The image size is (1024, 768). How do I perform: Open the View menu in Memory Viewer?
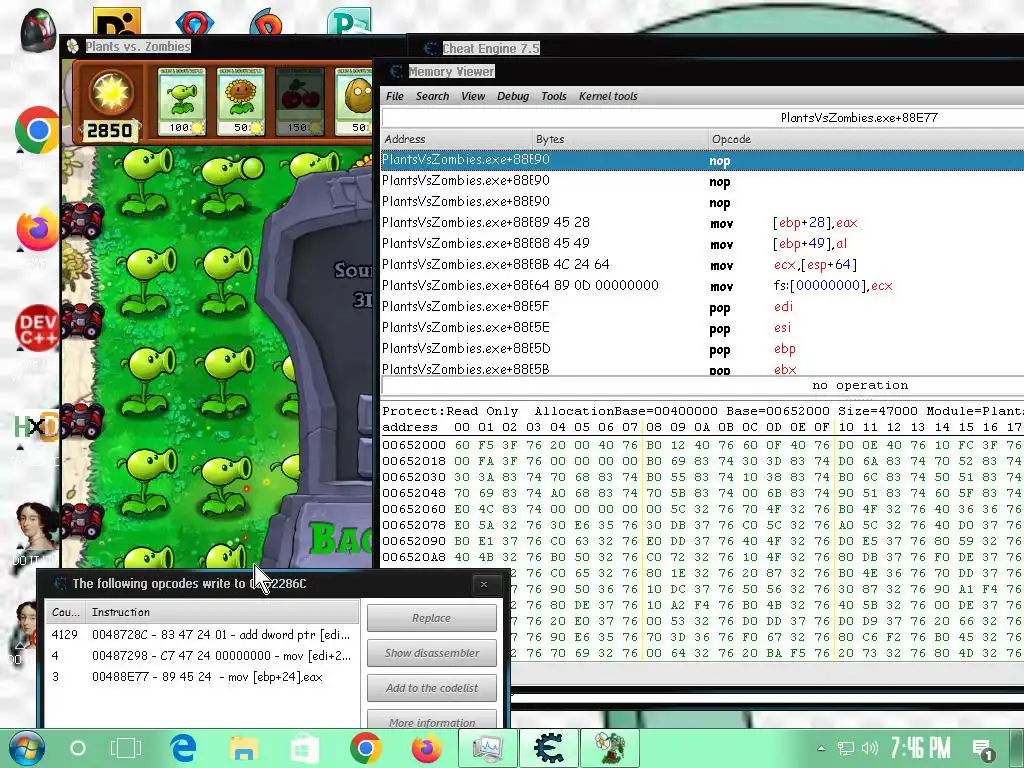(473, 96)
